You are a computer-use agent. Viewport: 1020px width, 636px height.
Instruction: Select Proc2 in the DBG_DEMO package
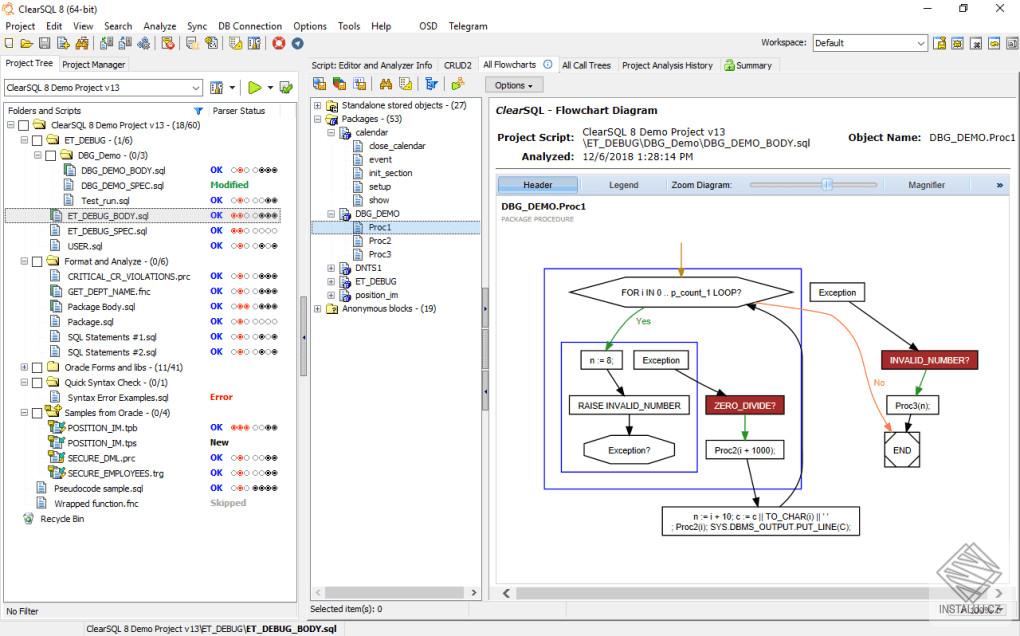380,241
